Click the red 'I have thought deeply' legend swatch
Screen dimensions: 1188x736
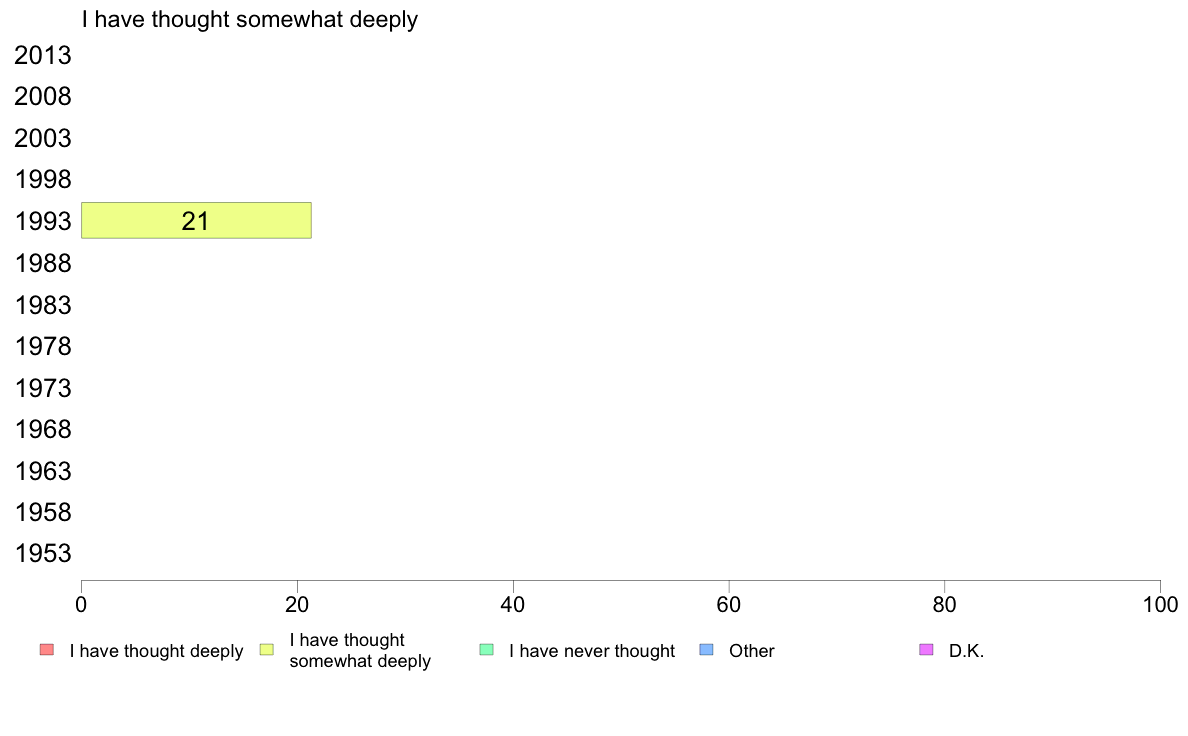tap(46, 650)
